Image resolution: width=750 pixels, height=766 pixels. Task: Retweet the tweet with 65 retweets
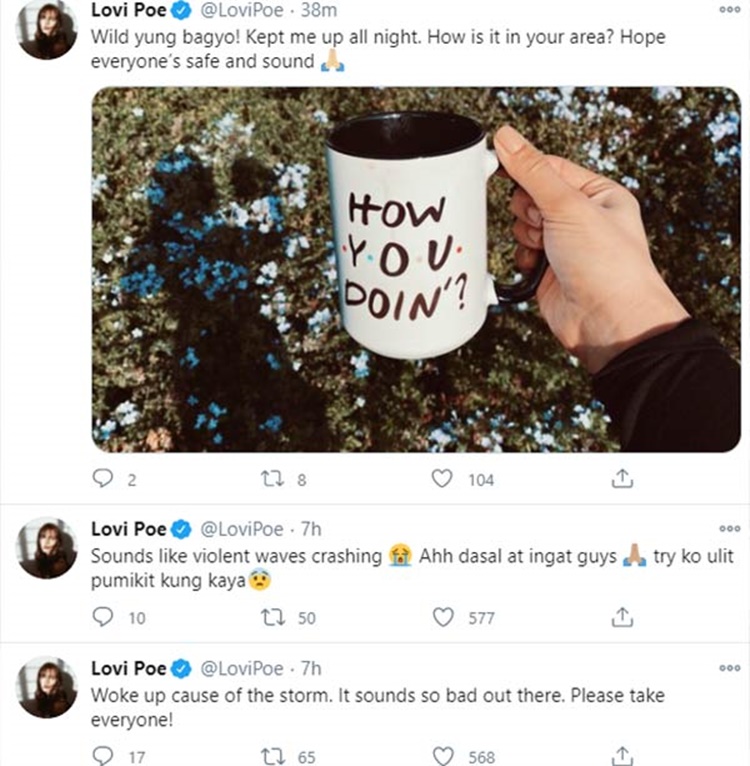[x=270, y=756]
